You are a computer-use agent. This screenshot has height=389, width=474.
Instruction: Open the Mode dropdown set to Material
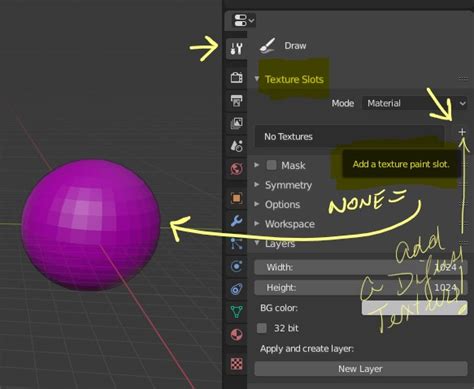click(415, 103)
